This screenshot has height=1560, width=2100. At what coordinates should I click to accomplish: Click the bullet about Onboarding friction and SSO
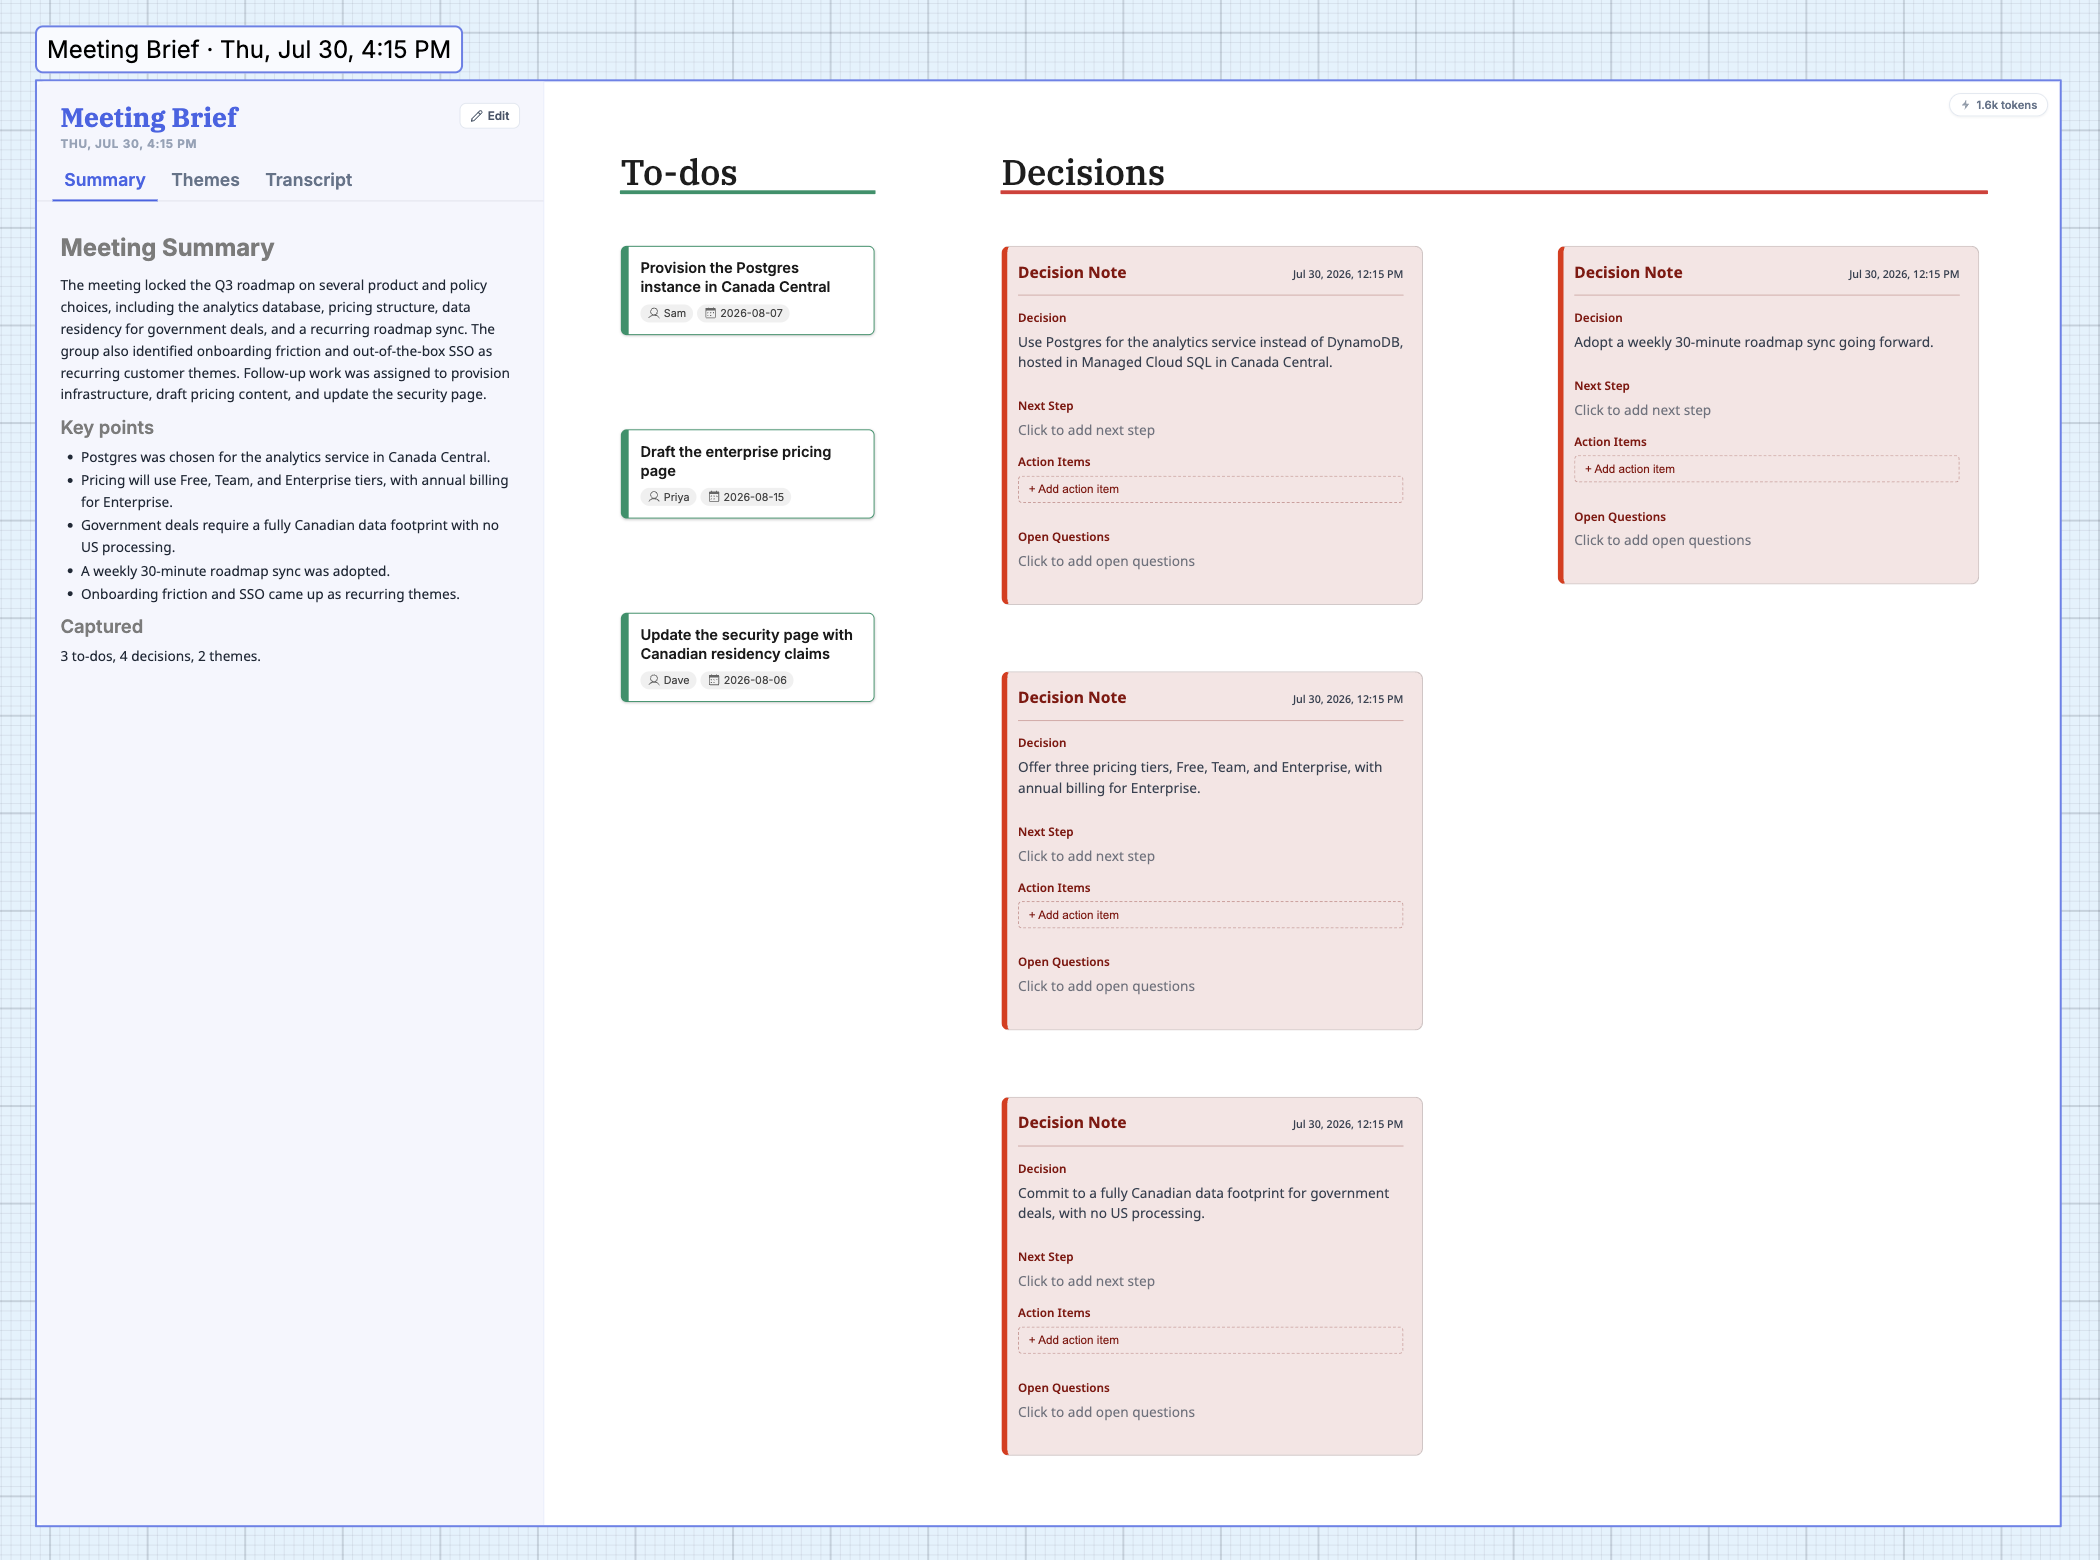(270, 594)
